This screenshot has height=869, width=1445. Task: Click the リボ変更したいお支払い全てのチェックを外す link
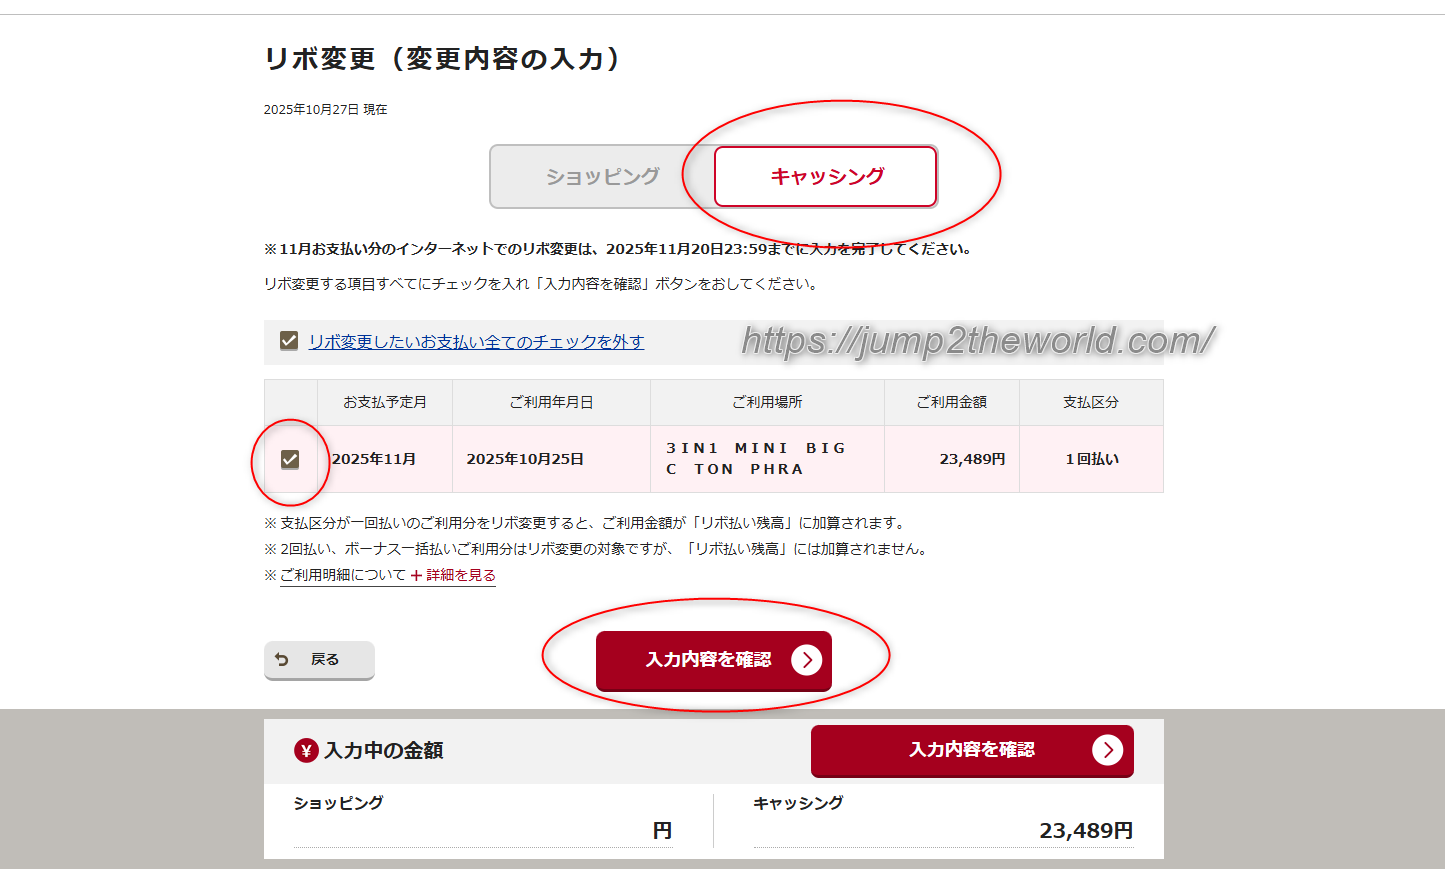coord(476,342)
